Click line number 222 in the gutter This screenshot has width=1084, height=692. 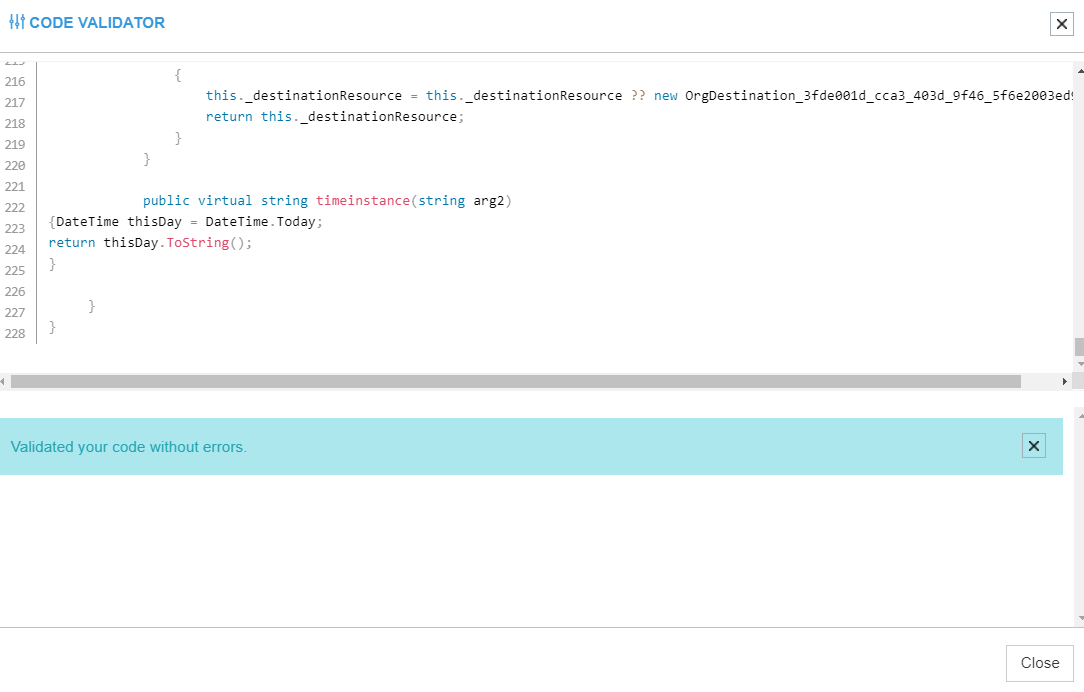pyautogui.click(x=14, y=208)
